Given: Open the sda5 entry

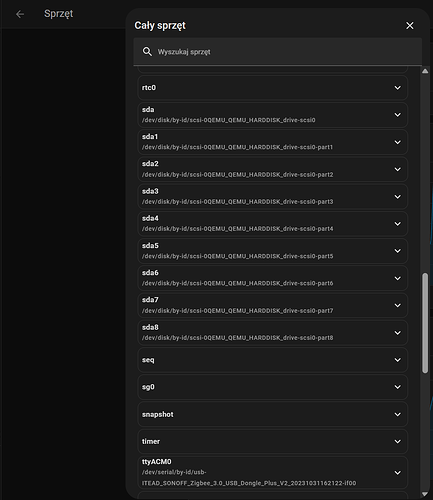Looking at the screenshot, I should [273, 251].
